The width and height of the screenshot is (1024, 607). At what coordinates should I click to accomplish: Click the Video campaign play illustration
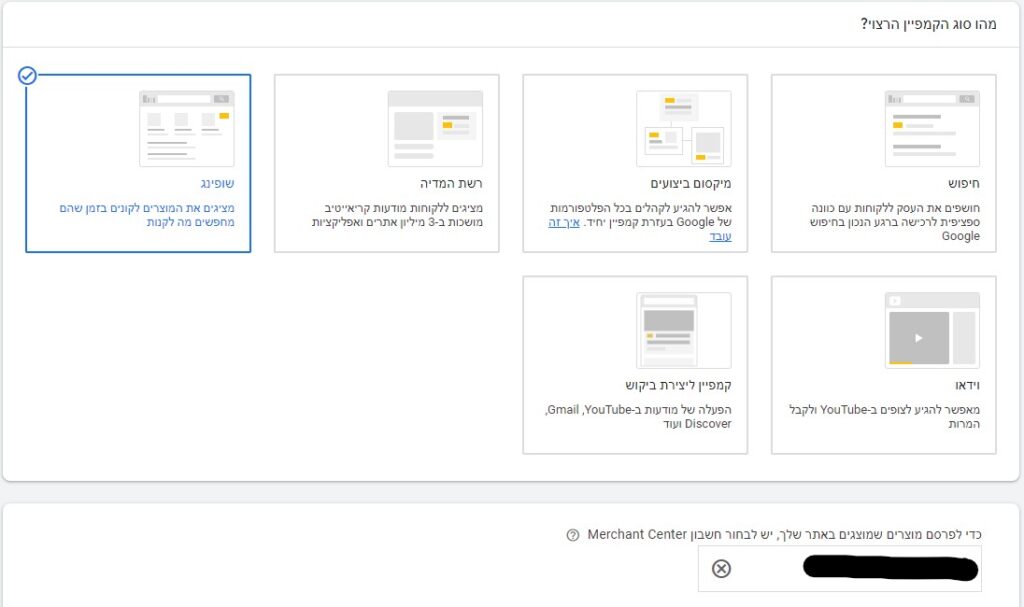(x=932, y=331)
